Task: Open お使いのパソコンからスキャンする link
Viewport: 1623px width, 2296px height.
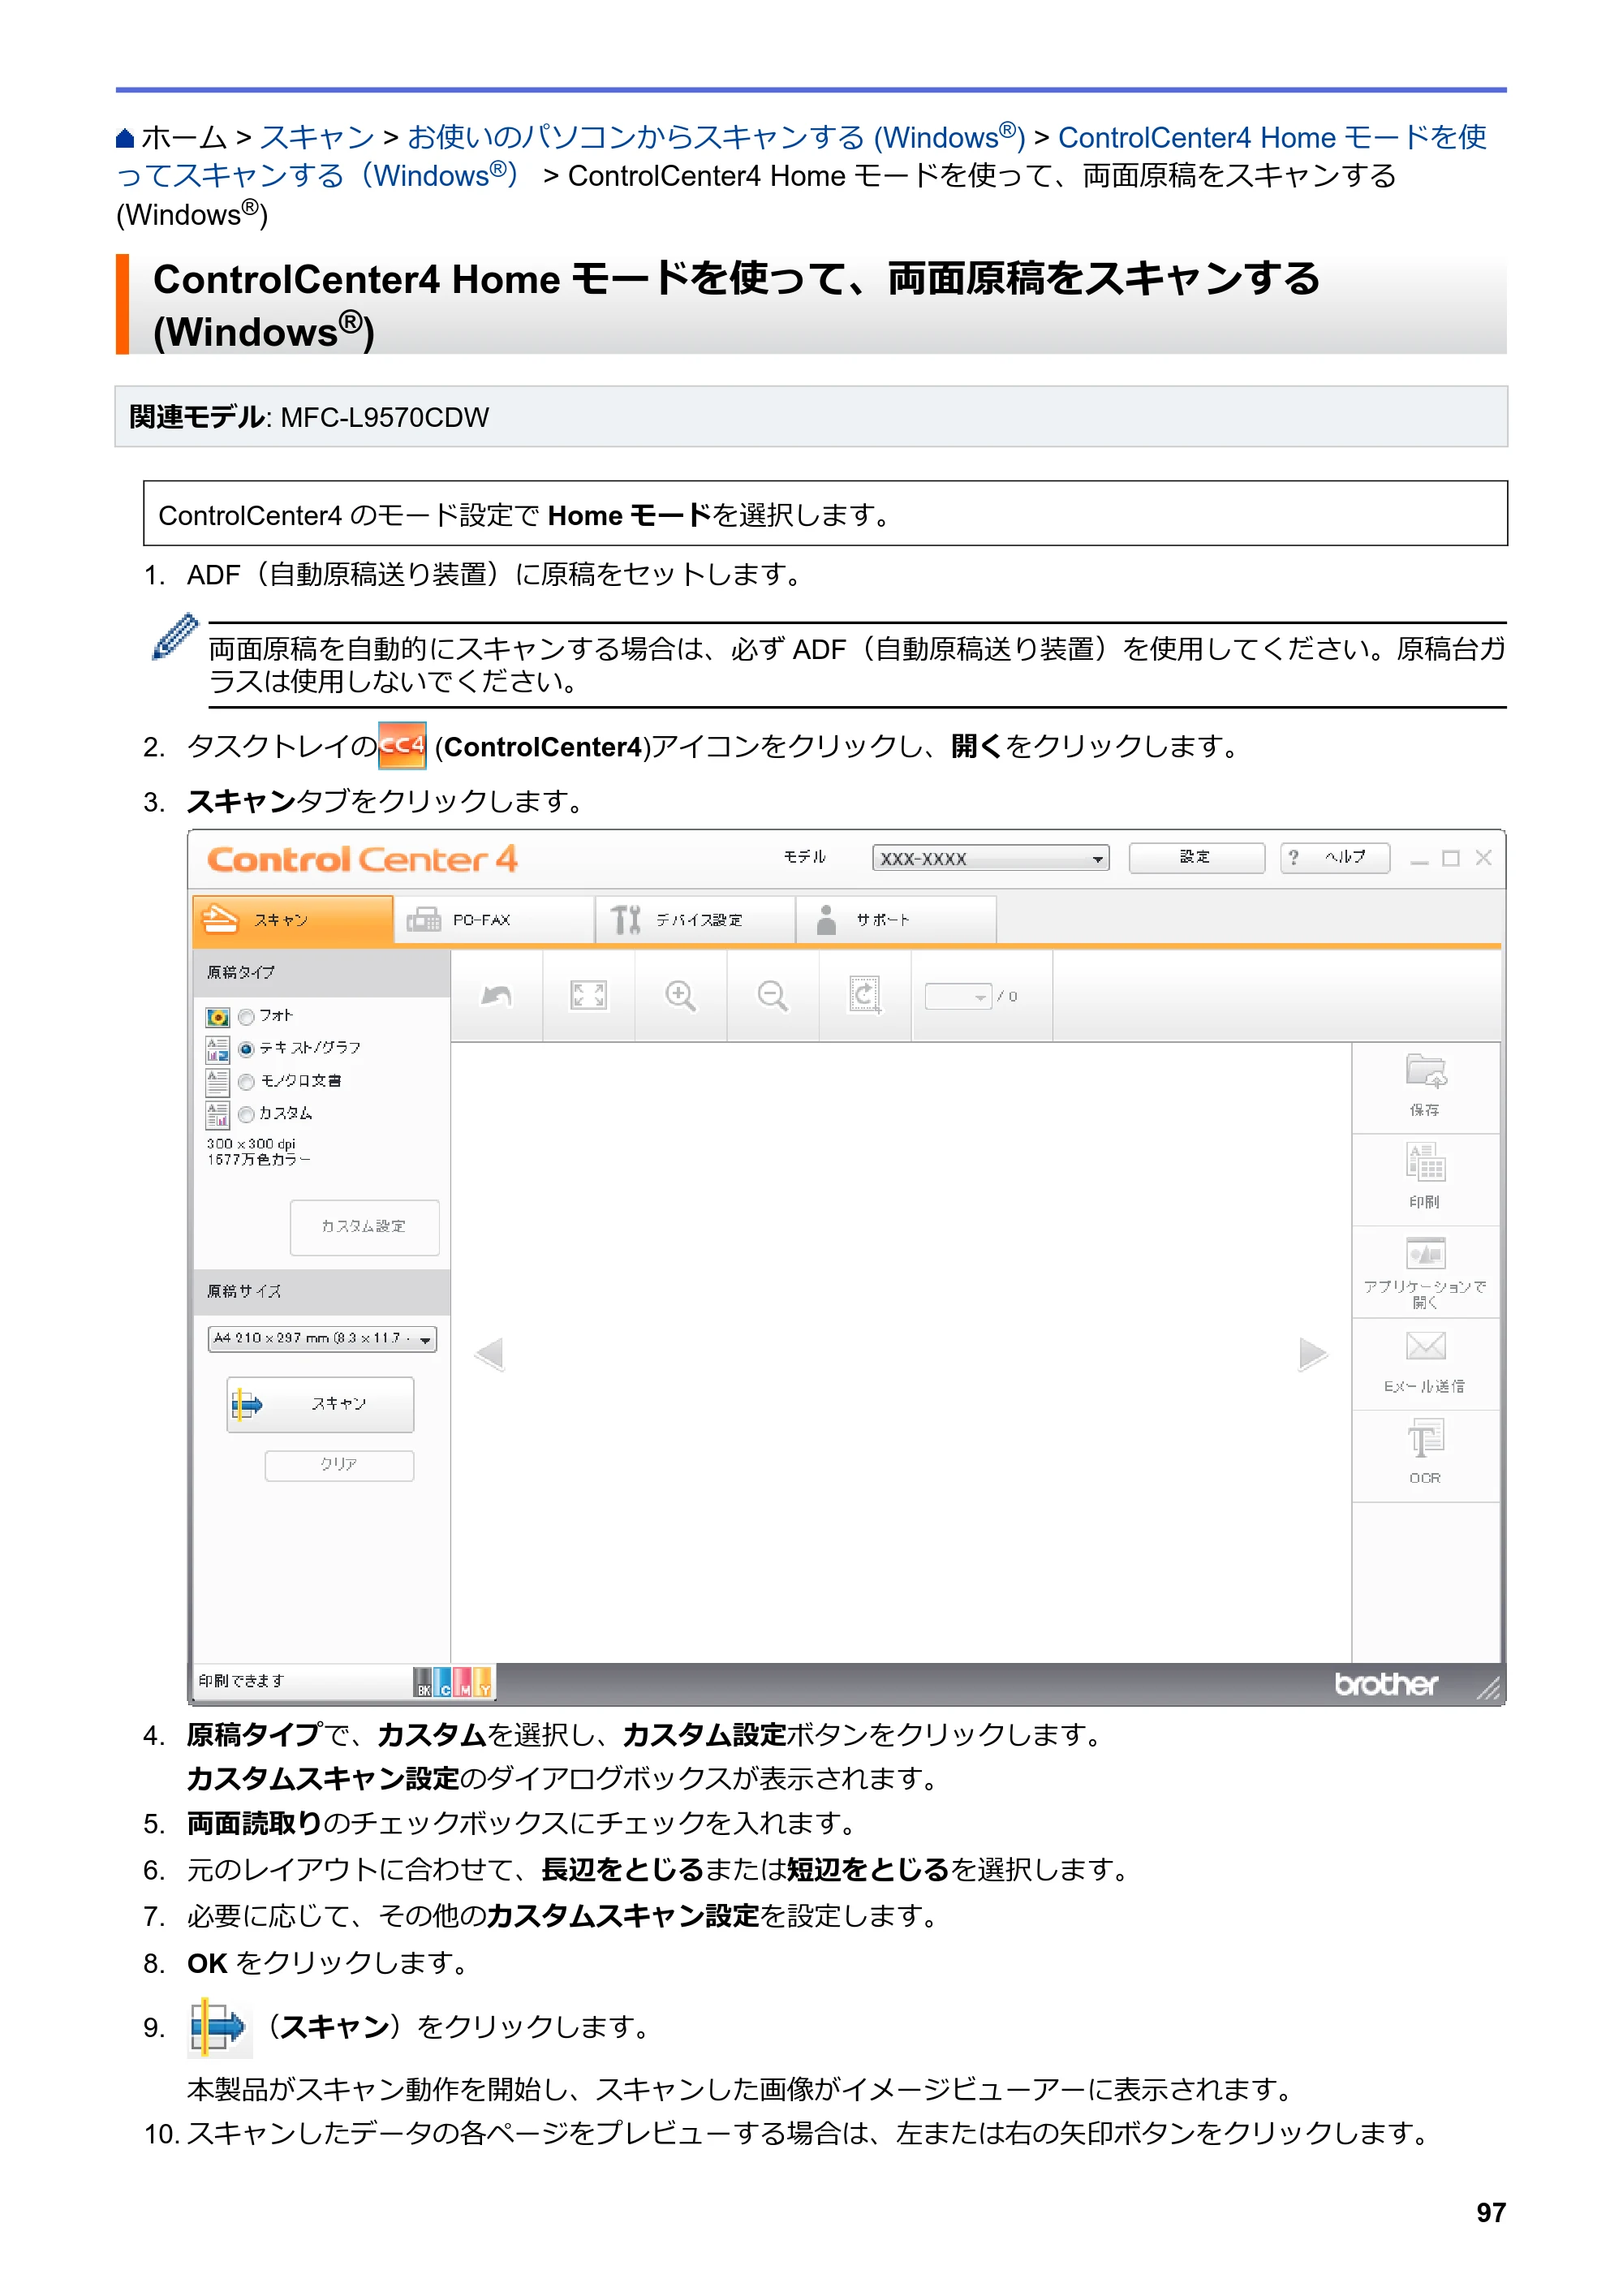Action: (x=716, y=137)
